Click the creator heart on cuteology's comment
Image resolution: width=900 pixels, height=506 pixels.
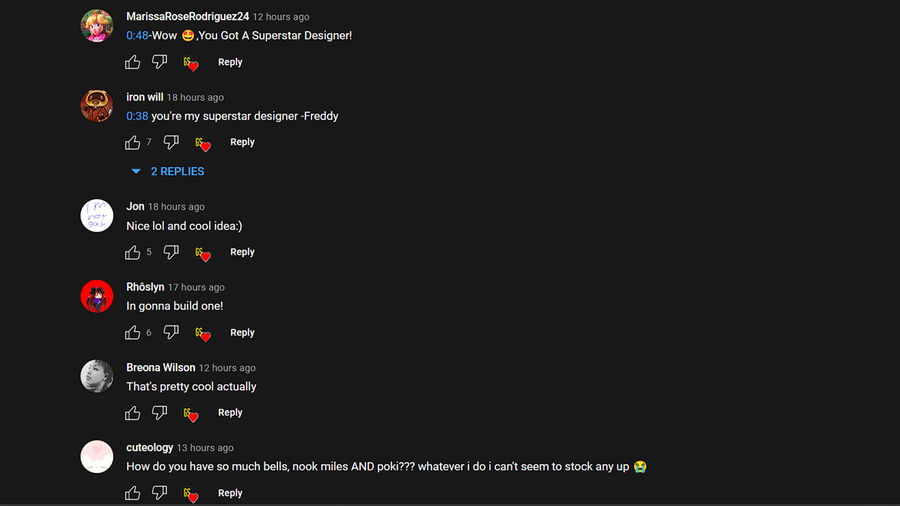click(x=191, y=494)
